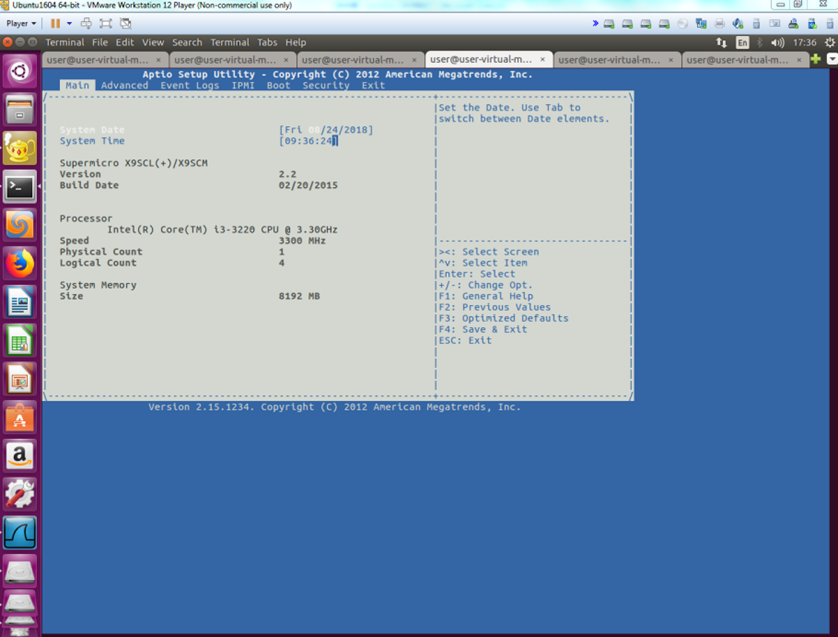Expand the power options arrow beside pause
838x637 pixels.
[69, 23]
